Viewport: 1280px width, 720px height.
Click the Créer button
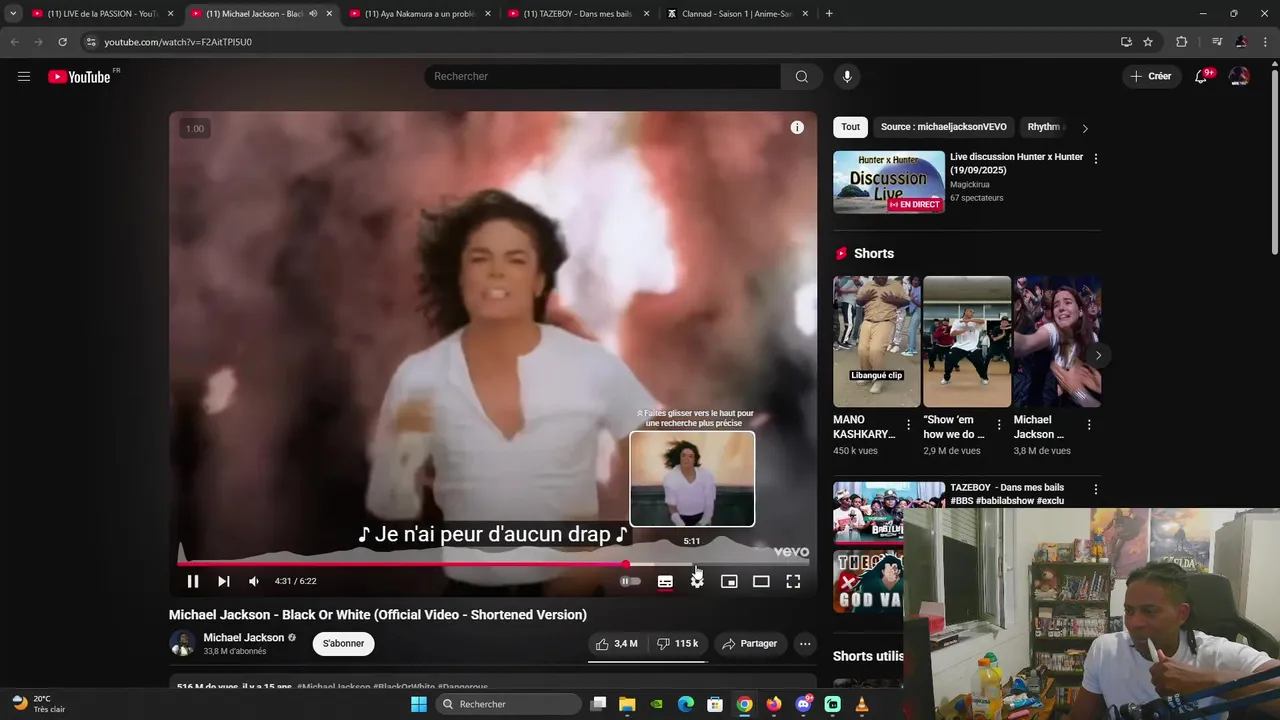point(1150,76)
